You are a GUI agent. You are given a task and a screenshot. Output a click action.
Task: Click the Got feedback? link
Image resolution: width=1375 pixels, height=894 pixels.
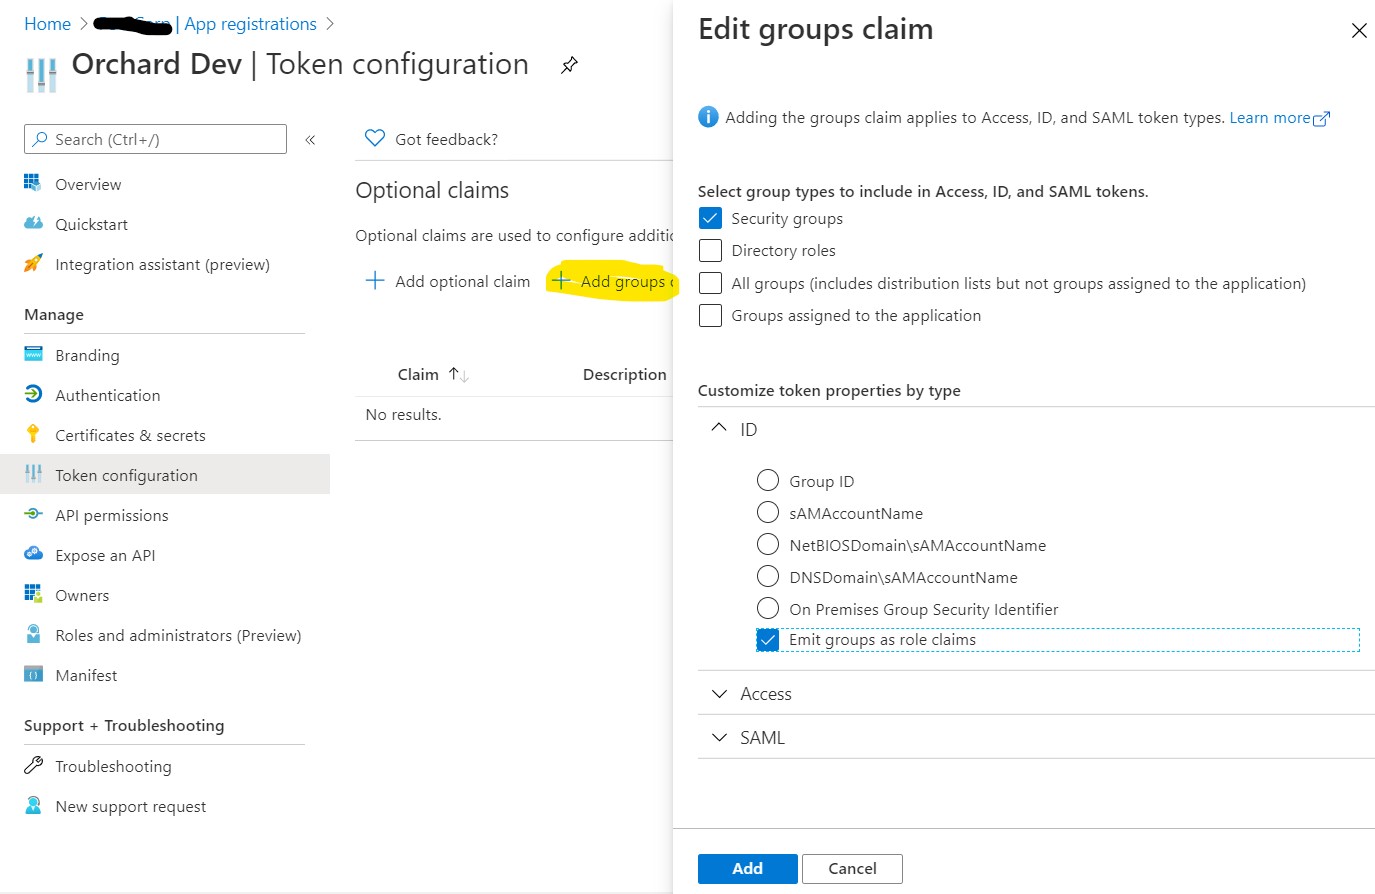(x=446, y=139)
